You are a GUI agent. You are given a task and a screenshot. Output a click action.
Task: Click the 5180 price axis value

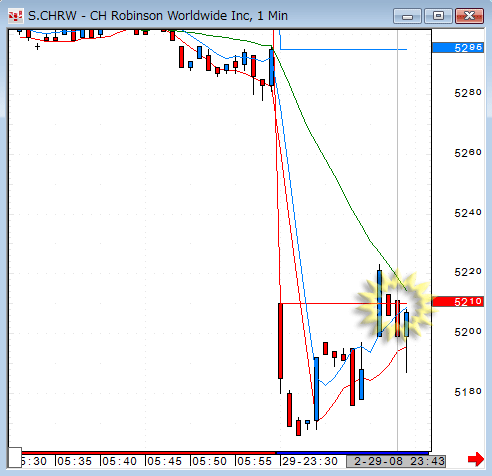pos(468,391)
